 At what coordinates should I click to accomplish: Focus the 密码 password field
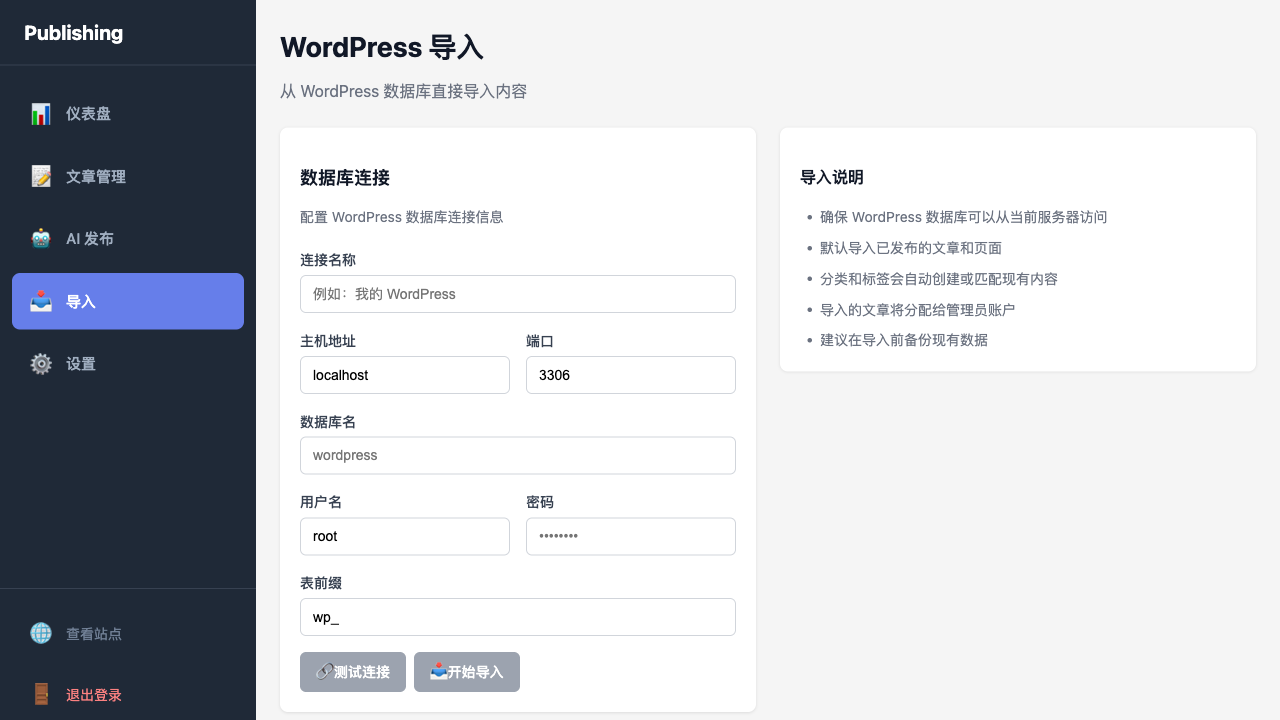point(631,536)
